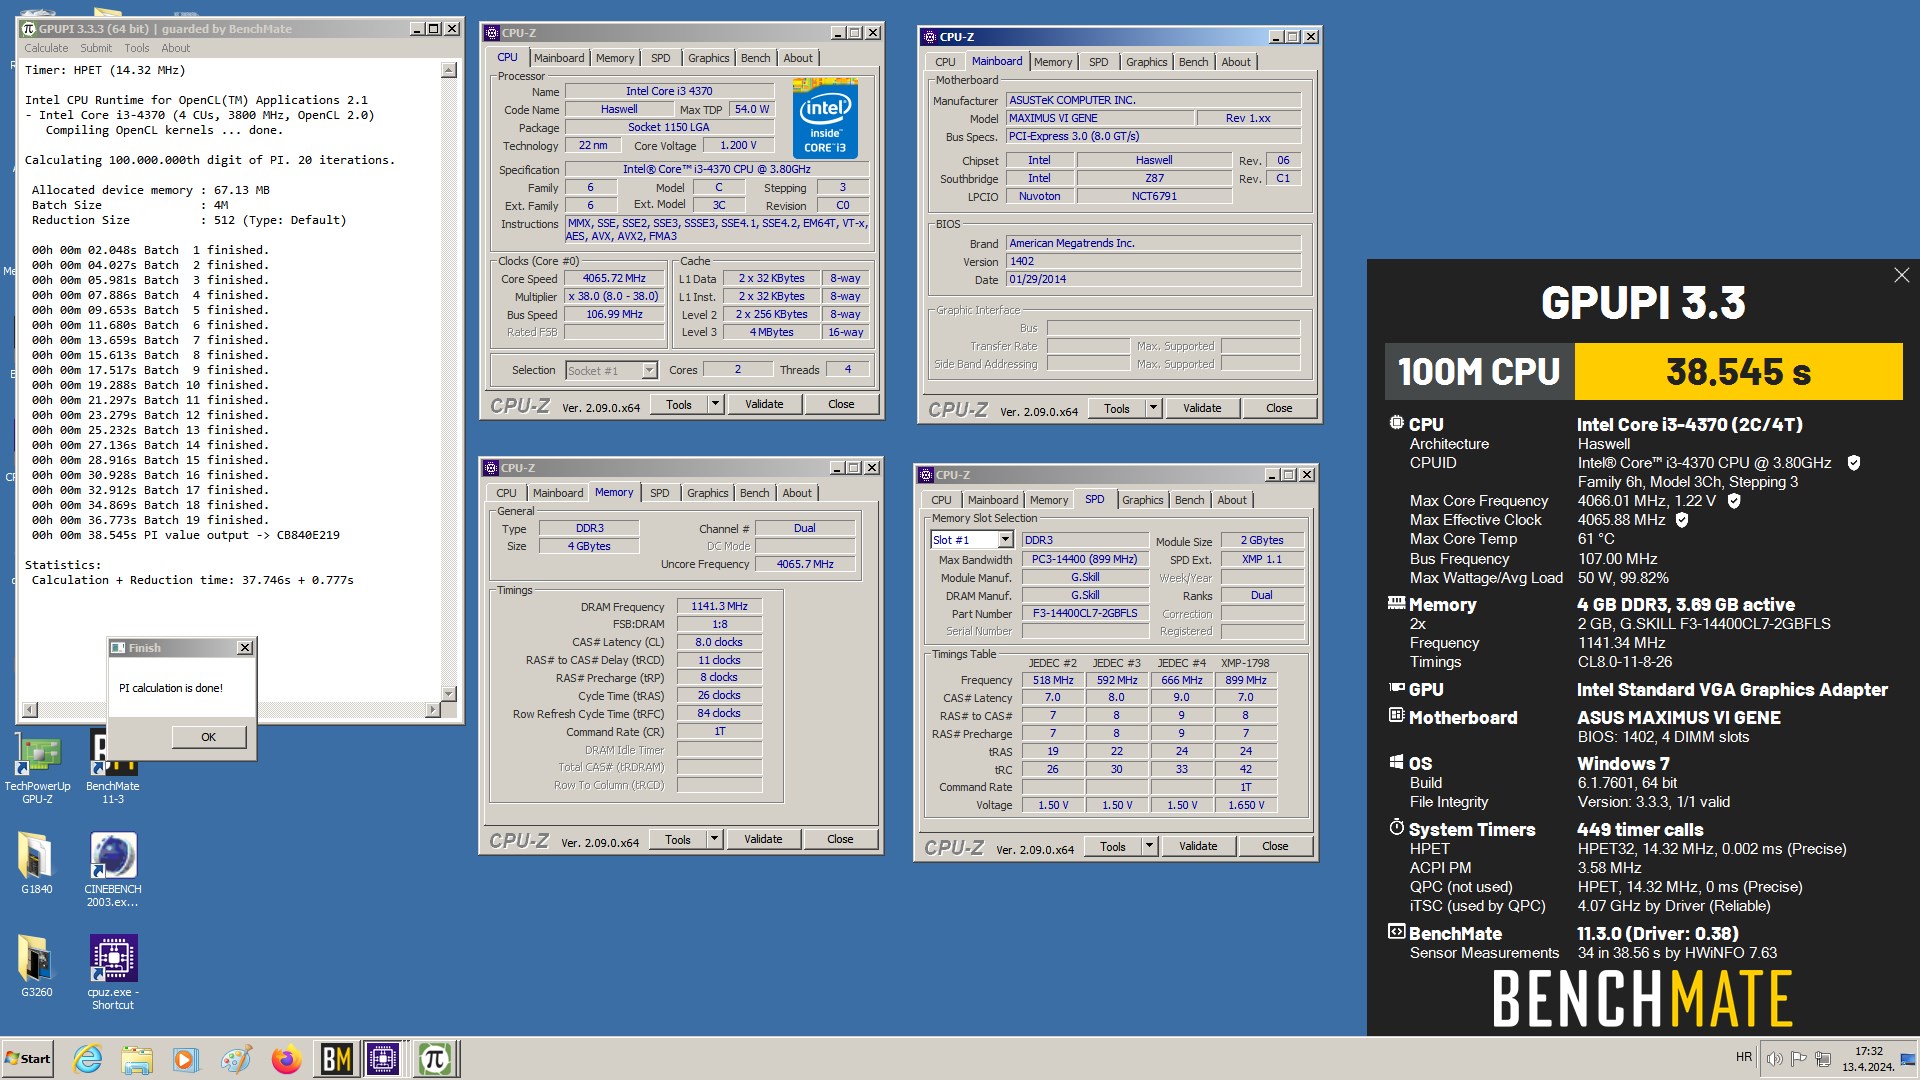Image resolution: width=1920 pixels, height=1080 pixels.
Task: Open G3260 folder on desktop
Action: (x=37, y=967)
